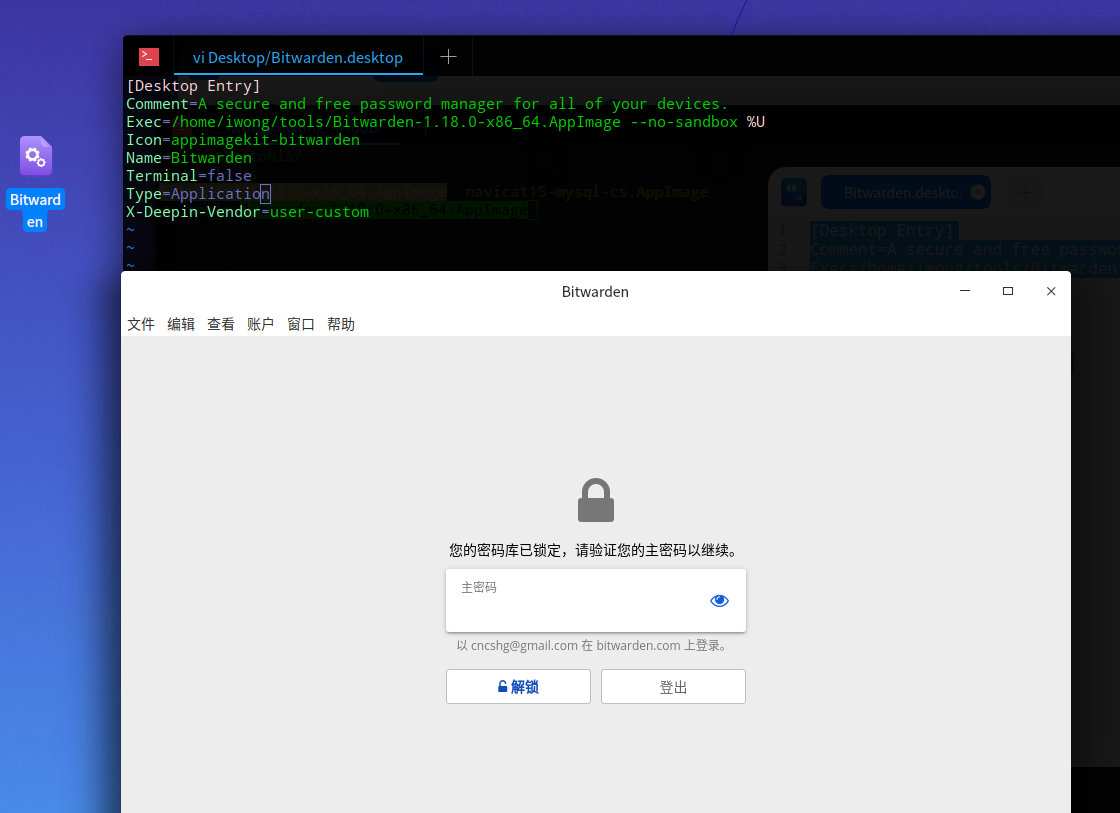Click the Bitwarden desktop shortcut icon
Screen dimensions: 1120x813
tap(35, 156)
